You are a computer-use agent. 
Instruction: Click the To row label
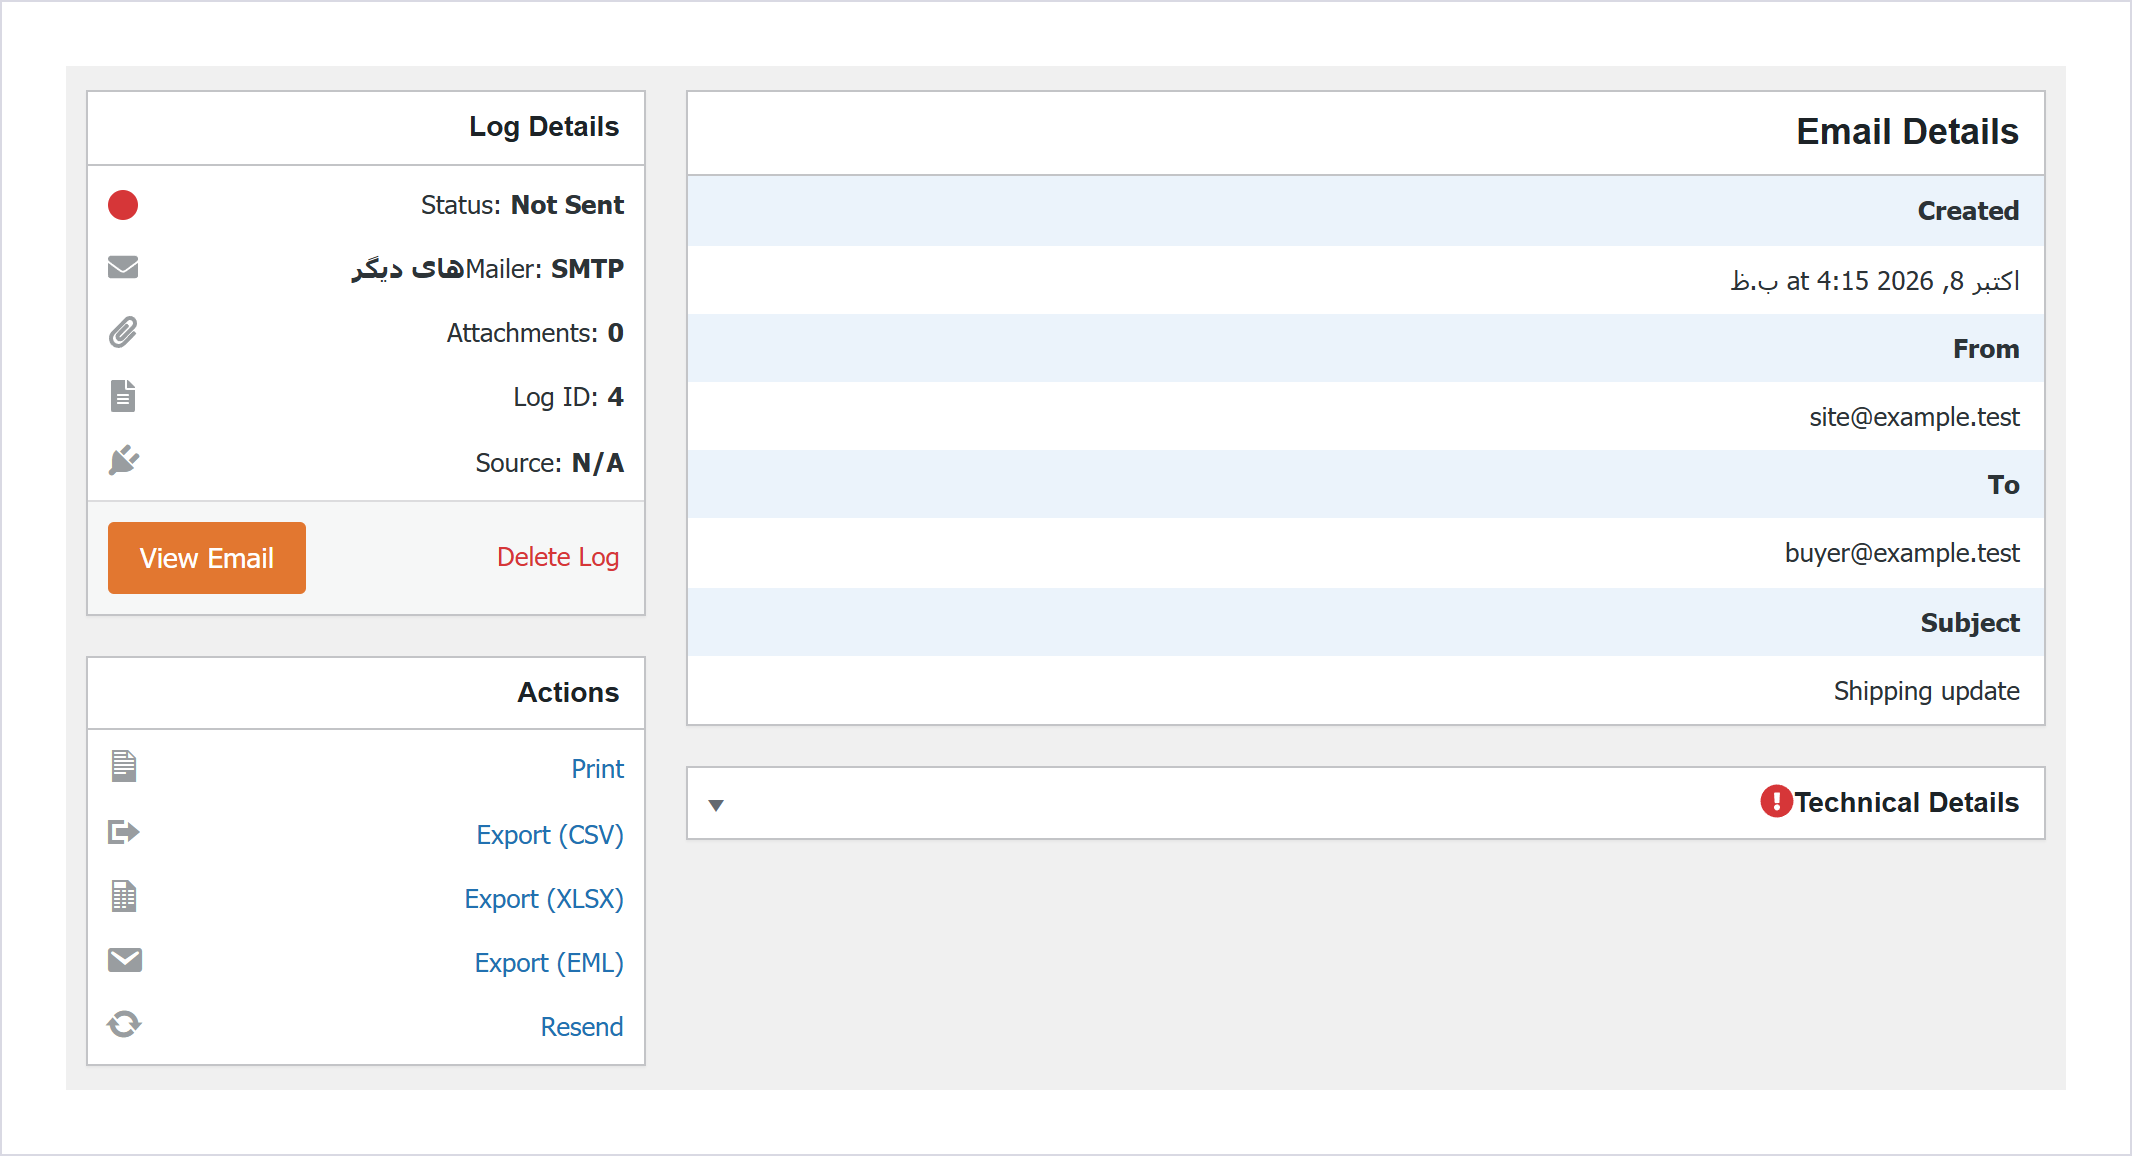tap(2003, 485)
